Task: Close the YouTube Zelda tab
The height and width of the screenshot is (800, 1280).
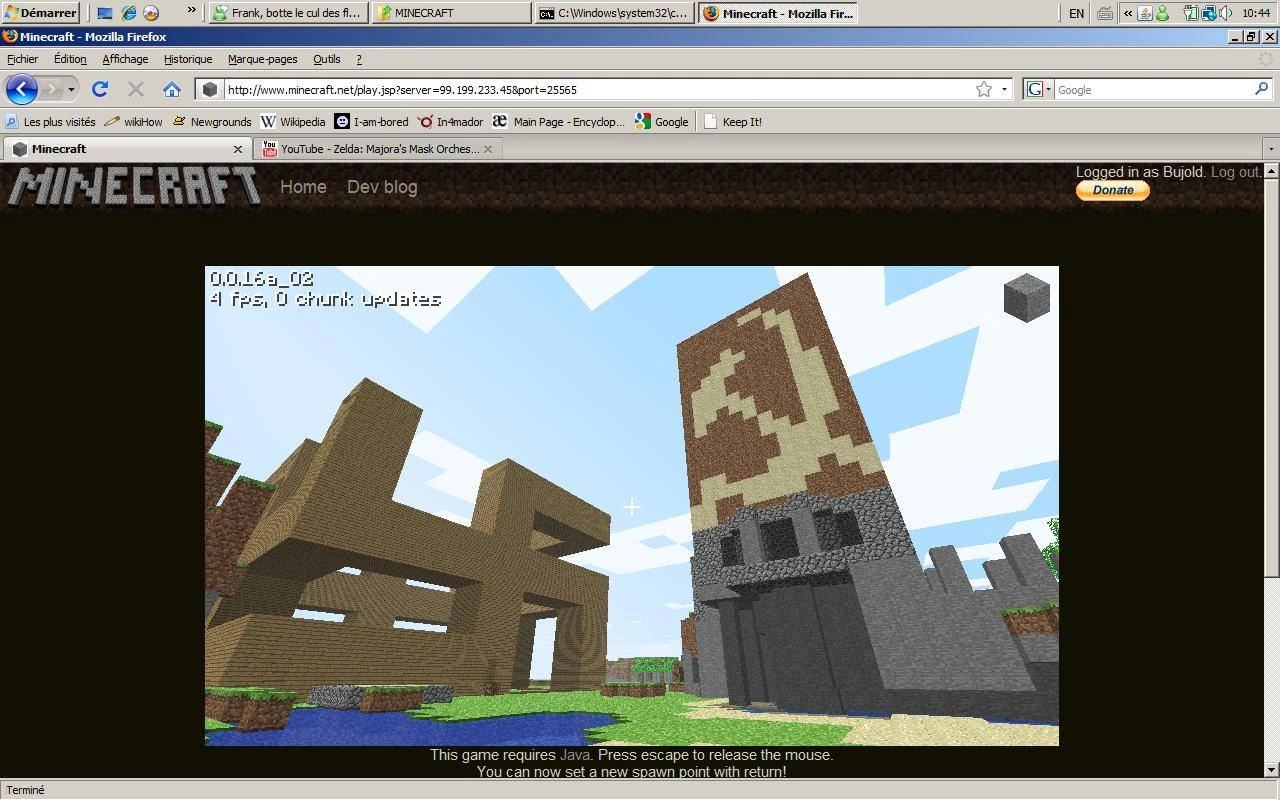Action: click(x=488, y=149)
